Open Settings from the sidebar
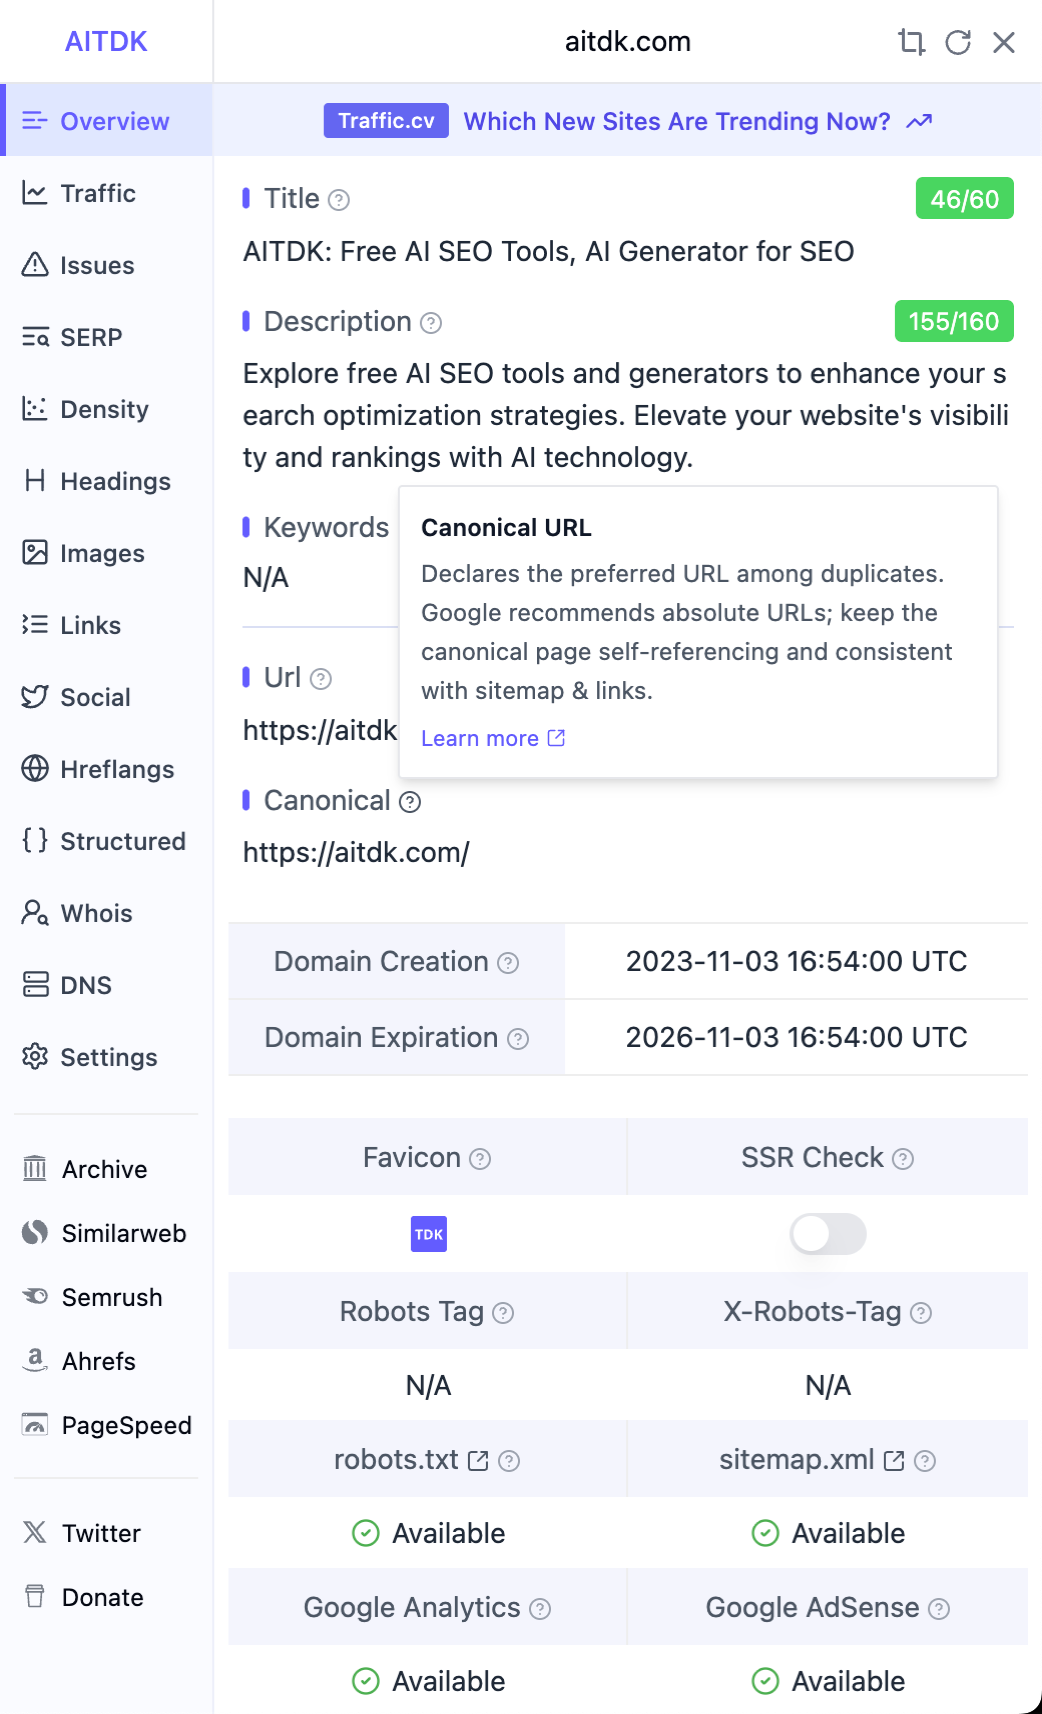This screenshot has width=1042, height=1714. (x=108, y=1057)
